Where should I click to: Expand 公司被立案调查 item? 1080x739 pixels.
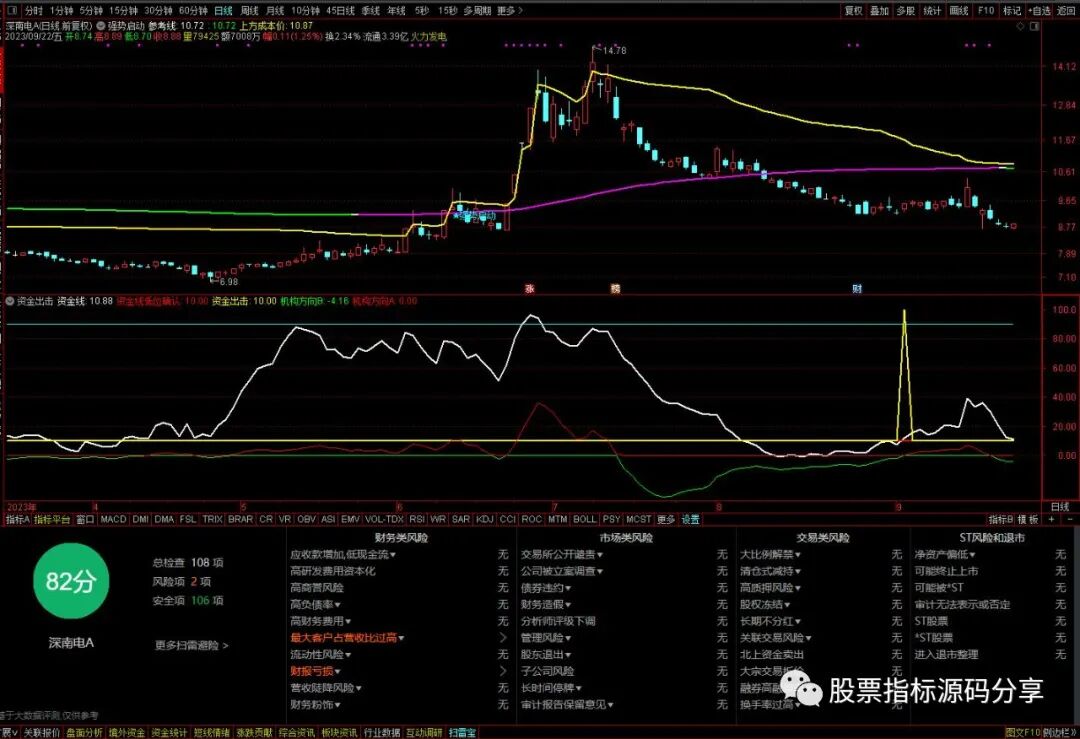562,571
